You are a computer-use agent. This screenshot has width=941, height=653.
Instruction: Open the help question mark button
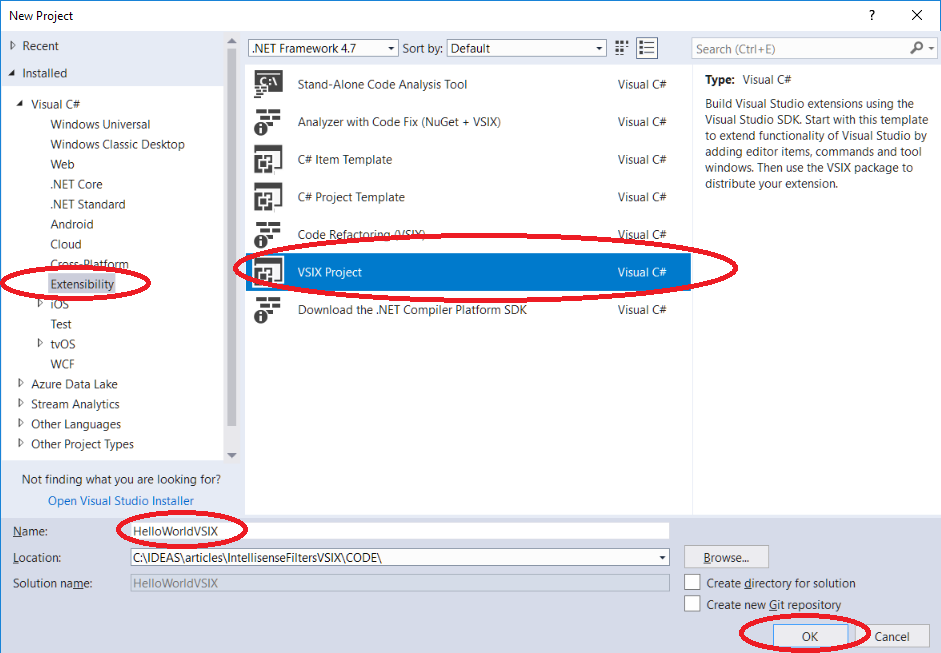tap(872, 16)
